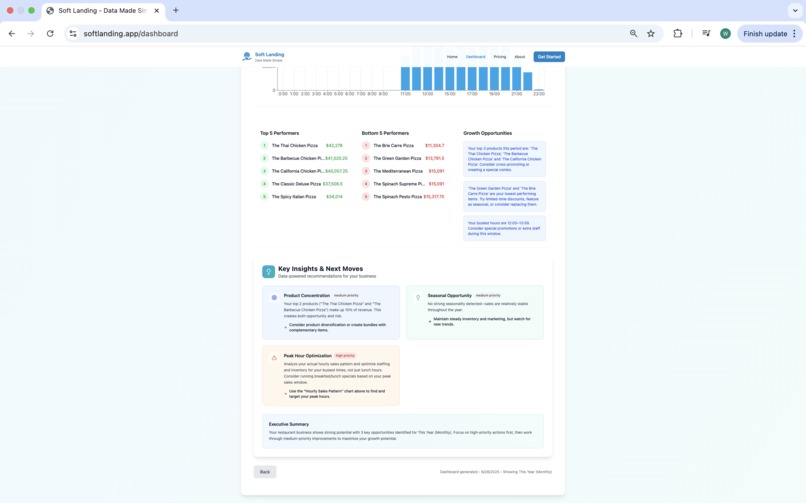Viewport: 806px width, 503px height.
Task: Click red rank badge beside Green Garden Pizza
Action: [x=366, y=158]
